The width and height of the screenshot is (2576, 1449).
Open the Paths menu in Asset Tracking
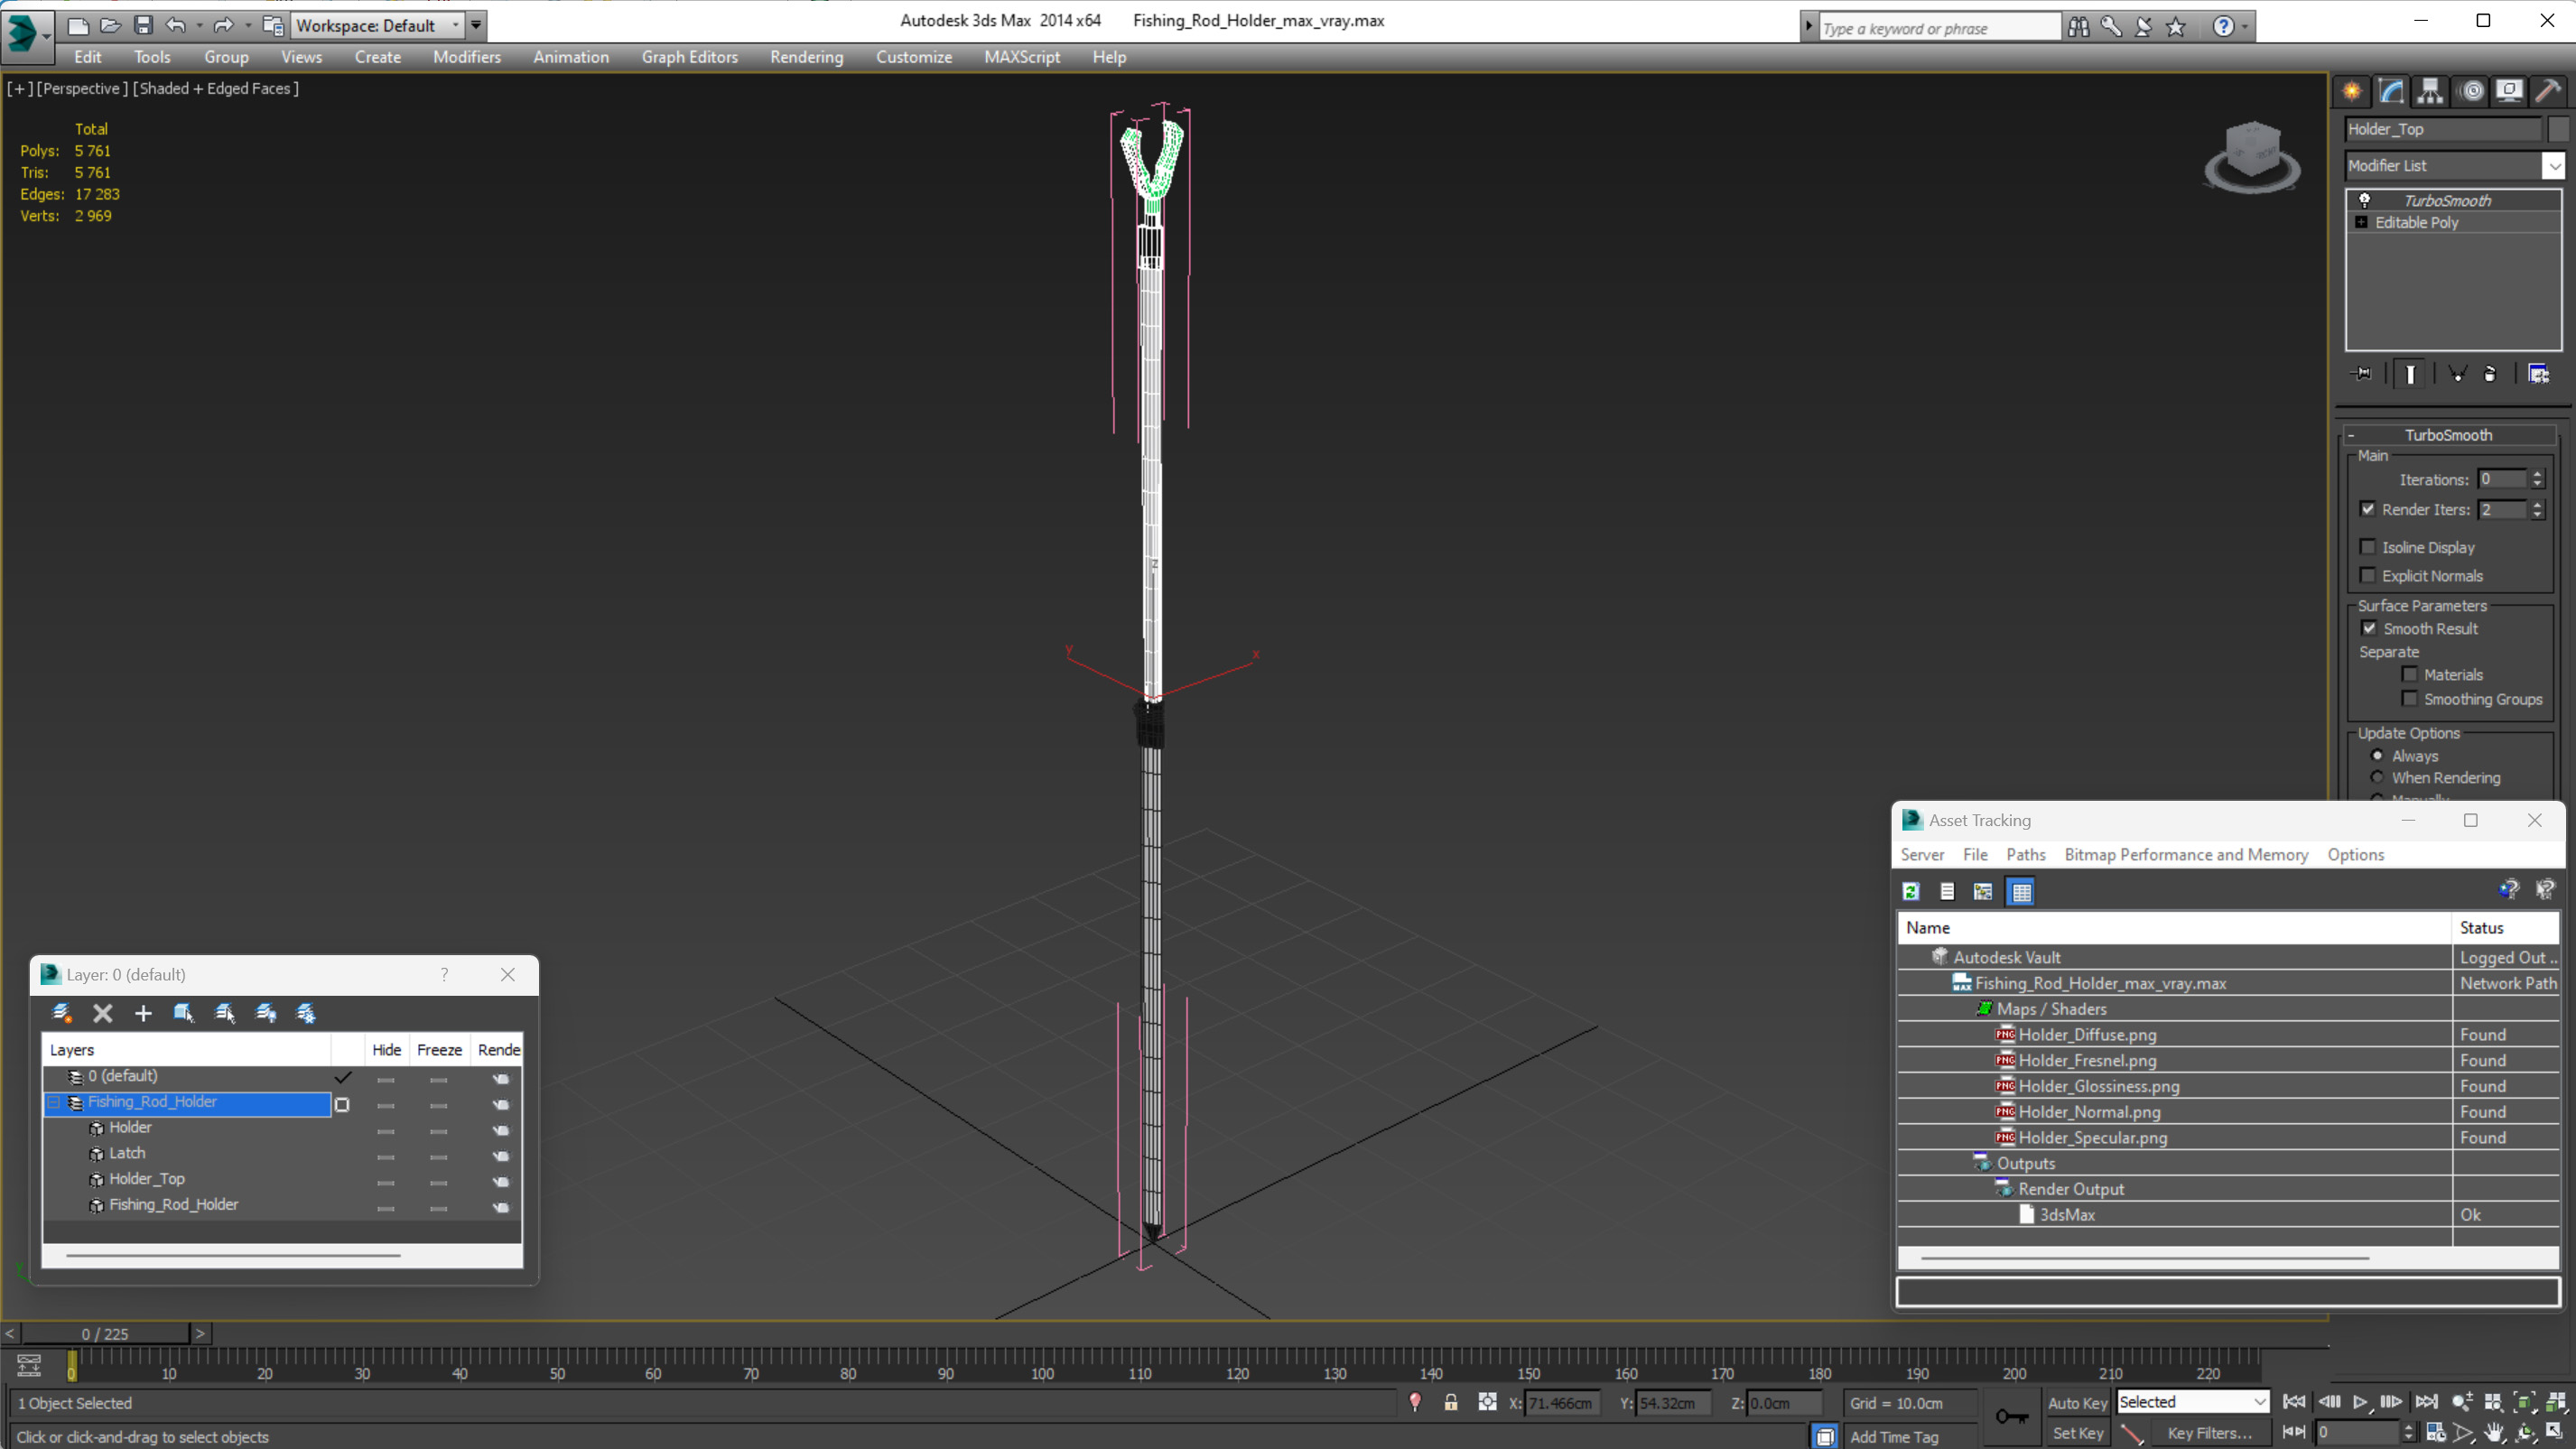pos(2026,854)
